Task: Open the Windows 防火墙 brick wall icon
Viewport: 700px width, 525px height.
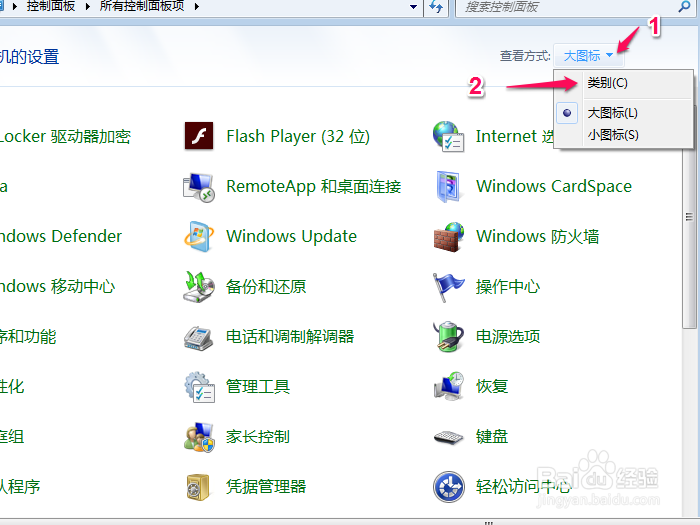Action: point(448,237)
